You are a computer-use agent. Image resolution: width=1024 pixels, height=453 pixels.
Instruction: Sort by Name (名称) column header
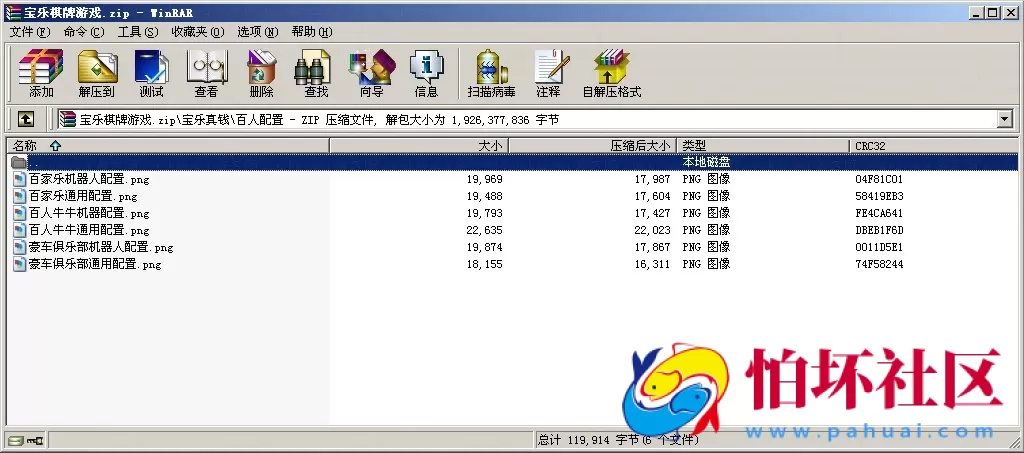click(168, 146)
